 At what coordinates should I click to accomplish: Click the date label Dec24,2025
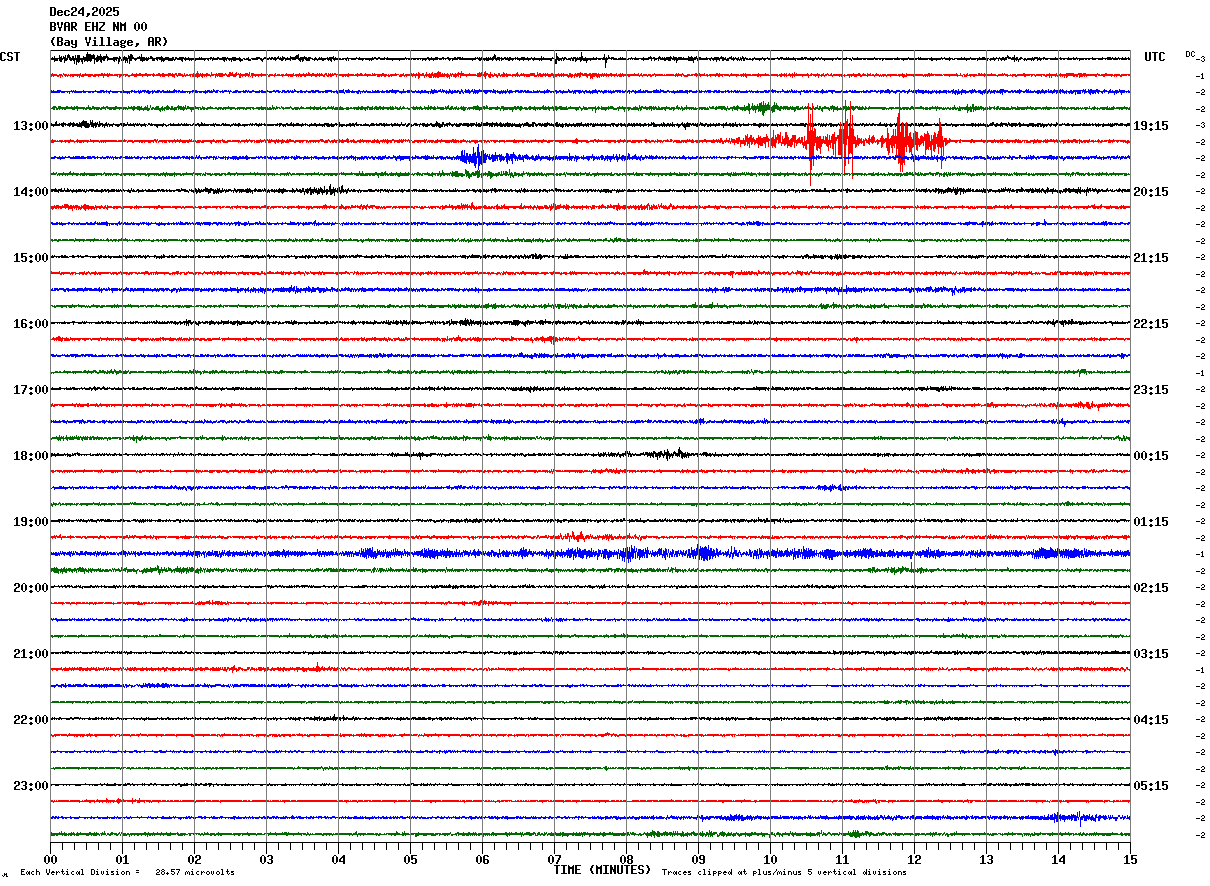click(84, 12)
